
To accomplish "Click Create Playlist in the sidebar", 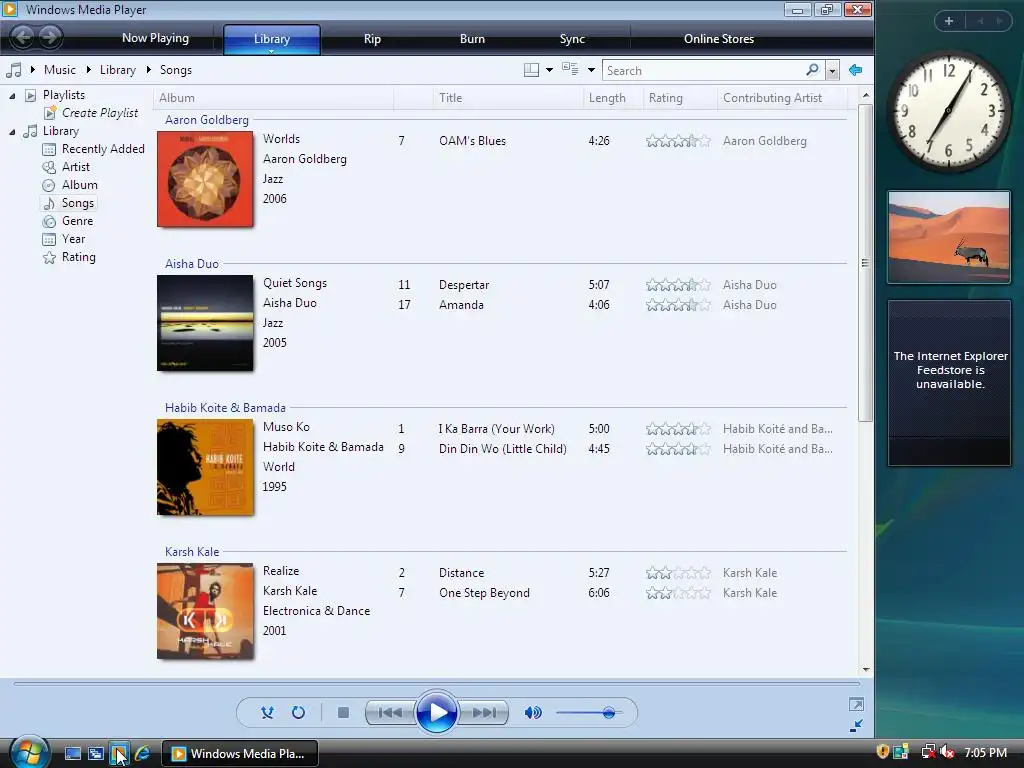I will click(x=100, y=113).
